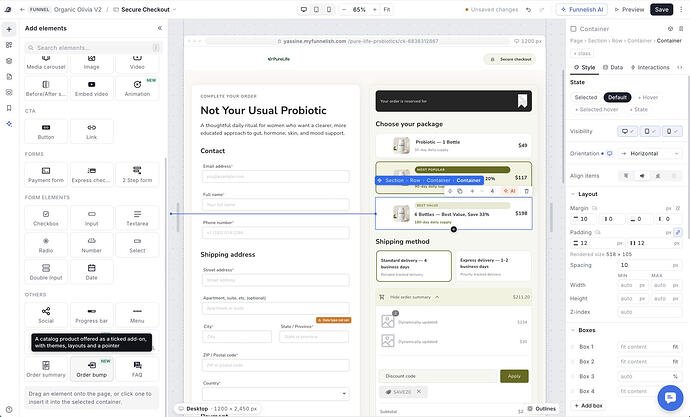Save the funnel changes
Screen dimensions: 690x417
click(661, 9)
